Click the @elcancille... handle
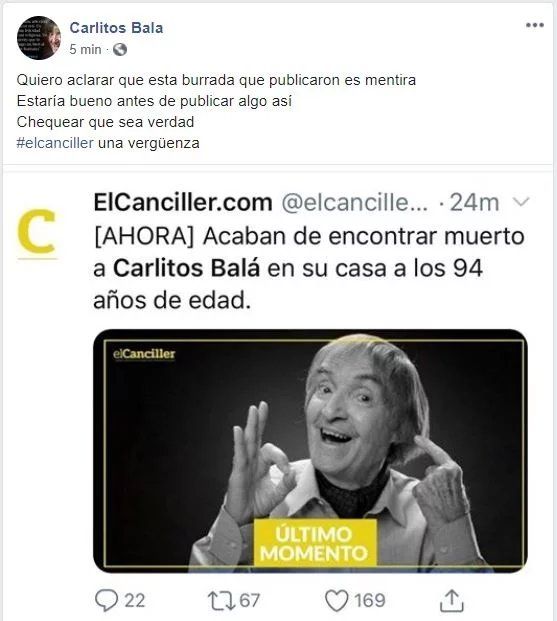Viewport: 557px width, 621px height. (x=355, y=203)
